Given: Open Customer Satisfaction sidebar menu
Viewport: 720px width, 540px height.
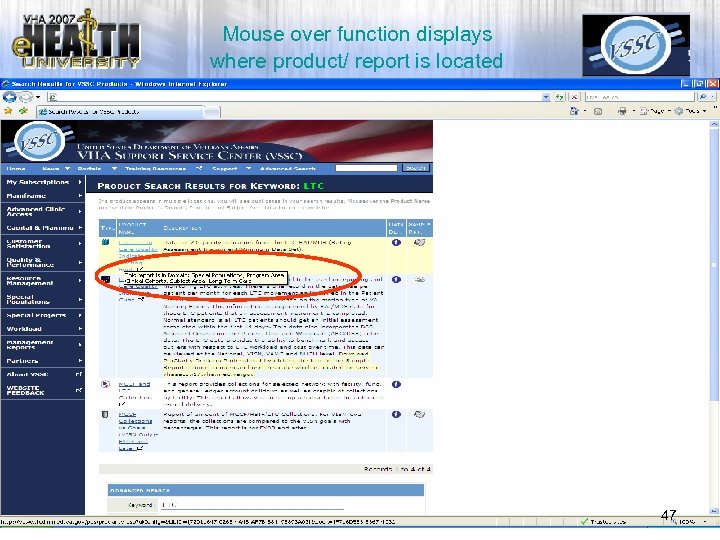Looking at the screenshot, I should tap(43, 243).
